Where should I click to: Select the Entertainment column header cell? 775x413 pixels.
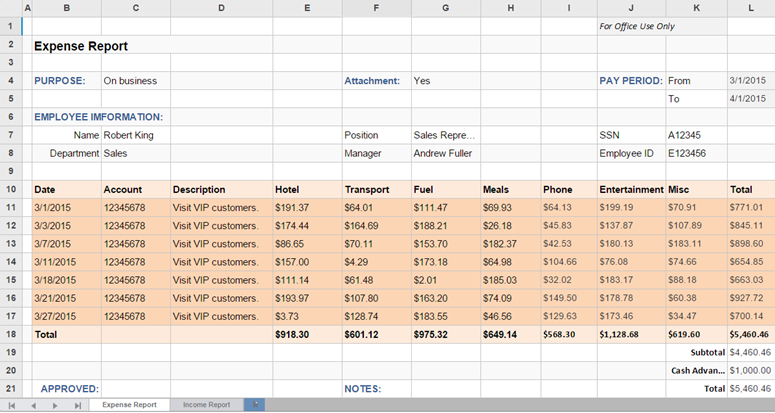630,189
